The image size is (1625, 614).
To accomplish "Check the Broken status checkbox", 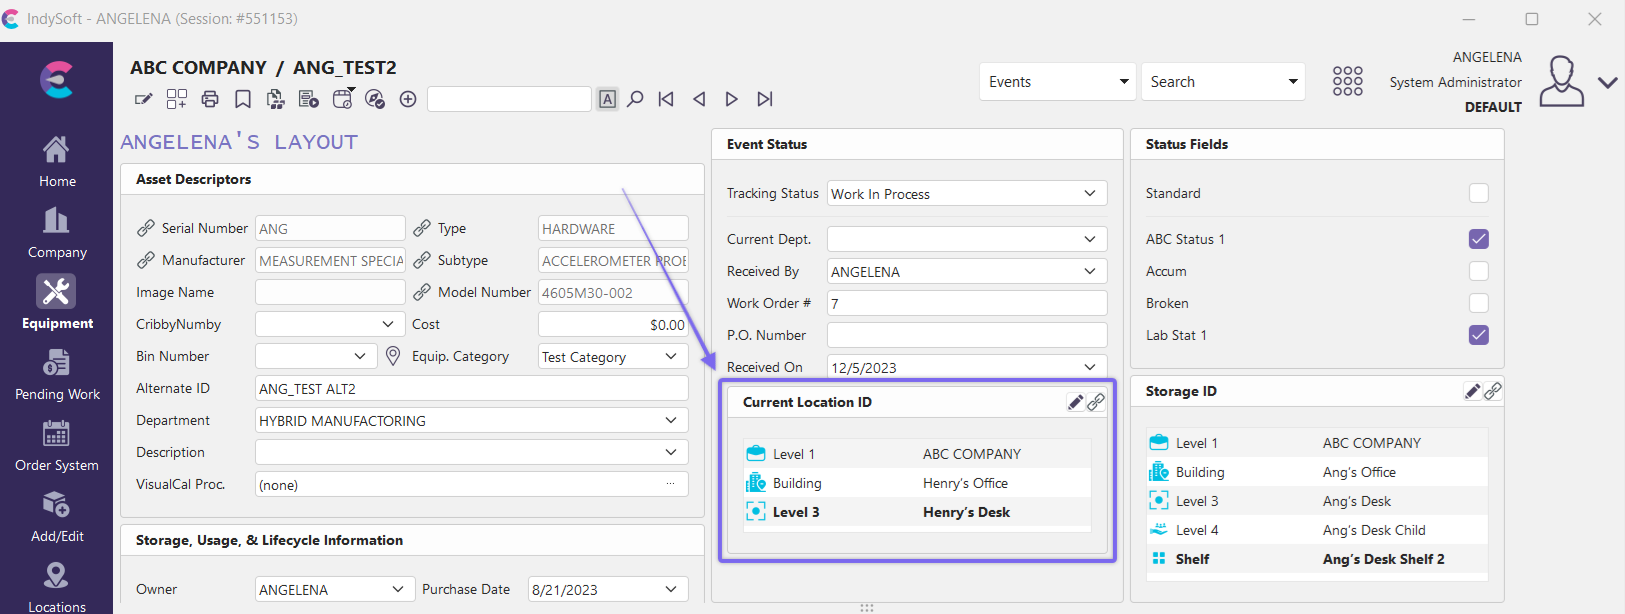I will pyautogui.click(x=1478, y=303).
